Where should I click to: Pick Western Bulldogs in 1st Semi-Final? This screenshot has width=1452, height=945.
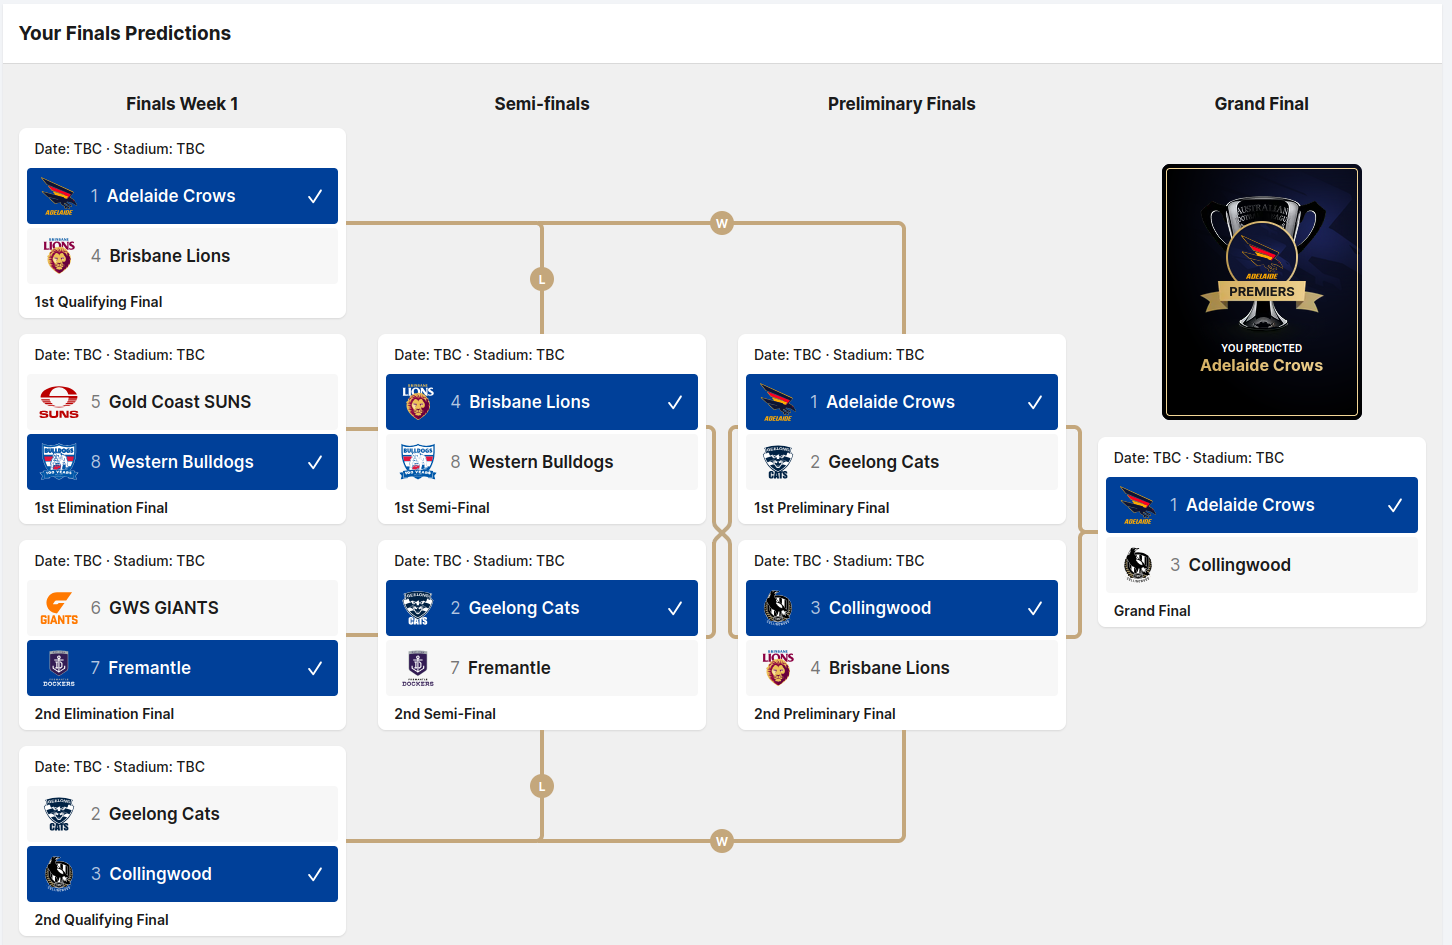pyautogui.click(x=542, y=462)
